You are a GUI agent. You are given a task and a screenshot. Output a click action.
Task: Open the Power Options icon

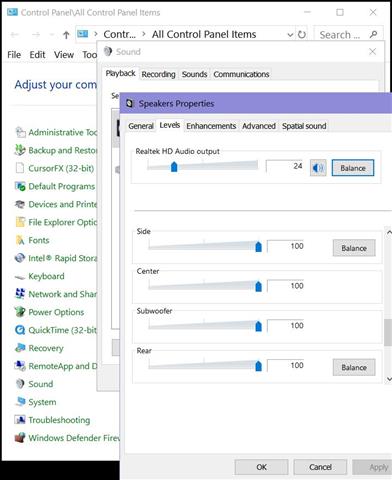pyautogui.click(x=20, y=312)
